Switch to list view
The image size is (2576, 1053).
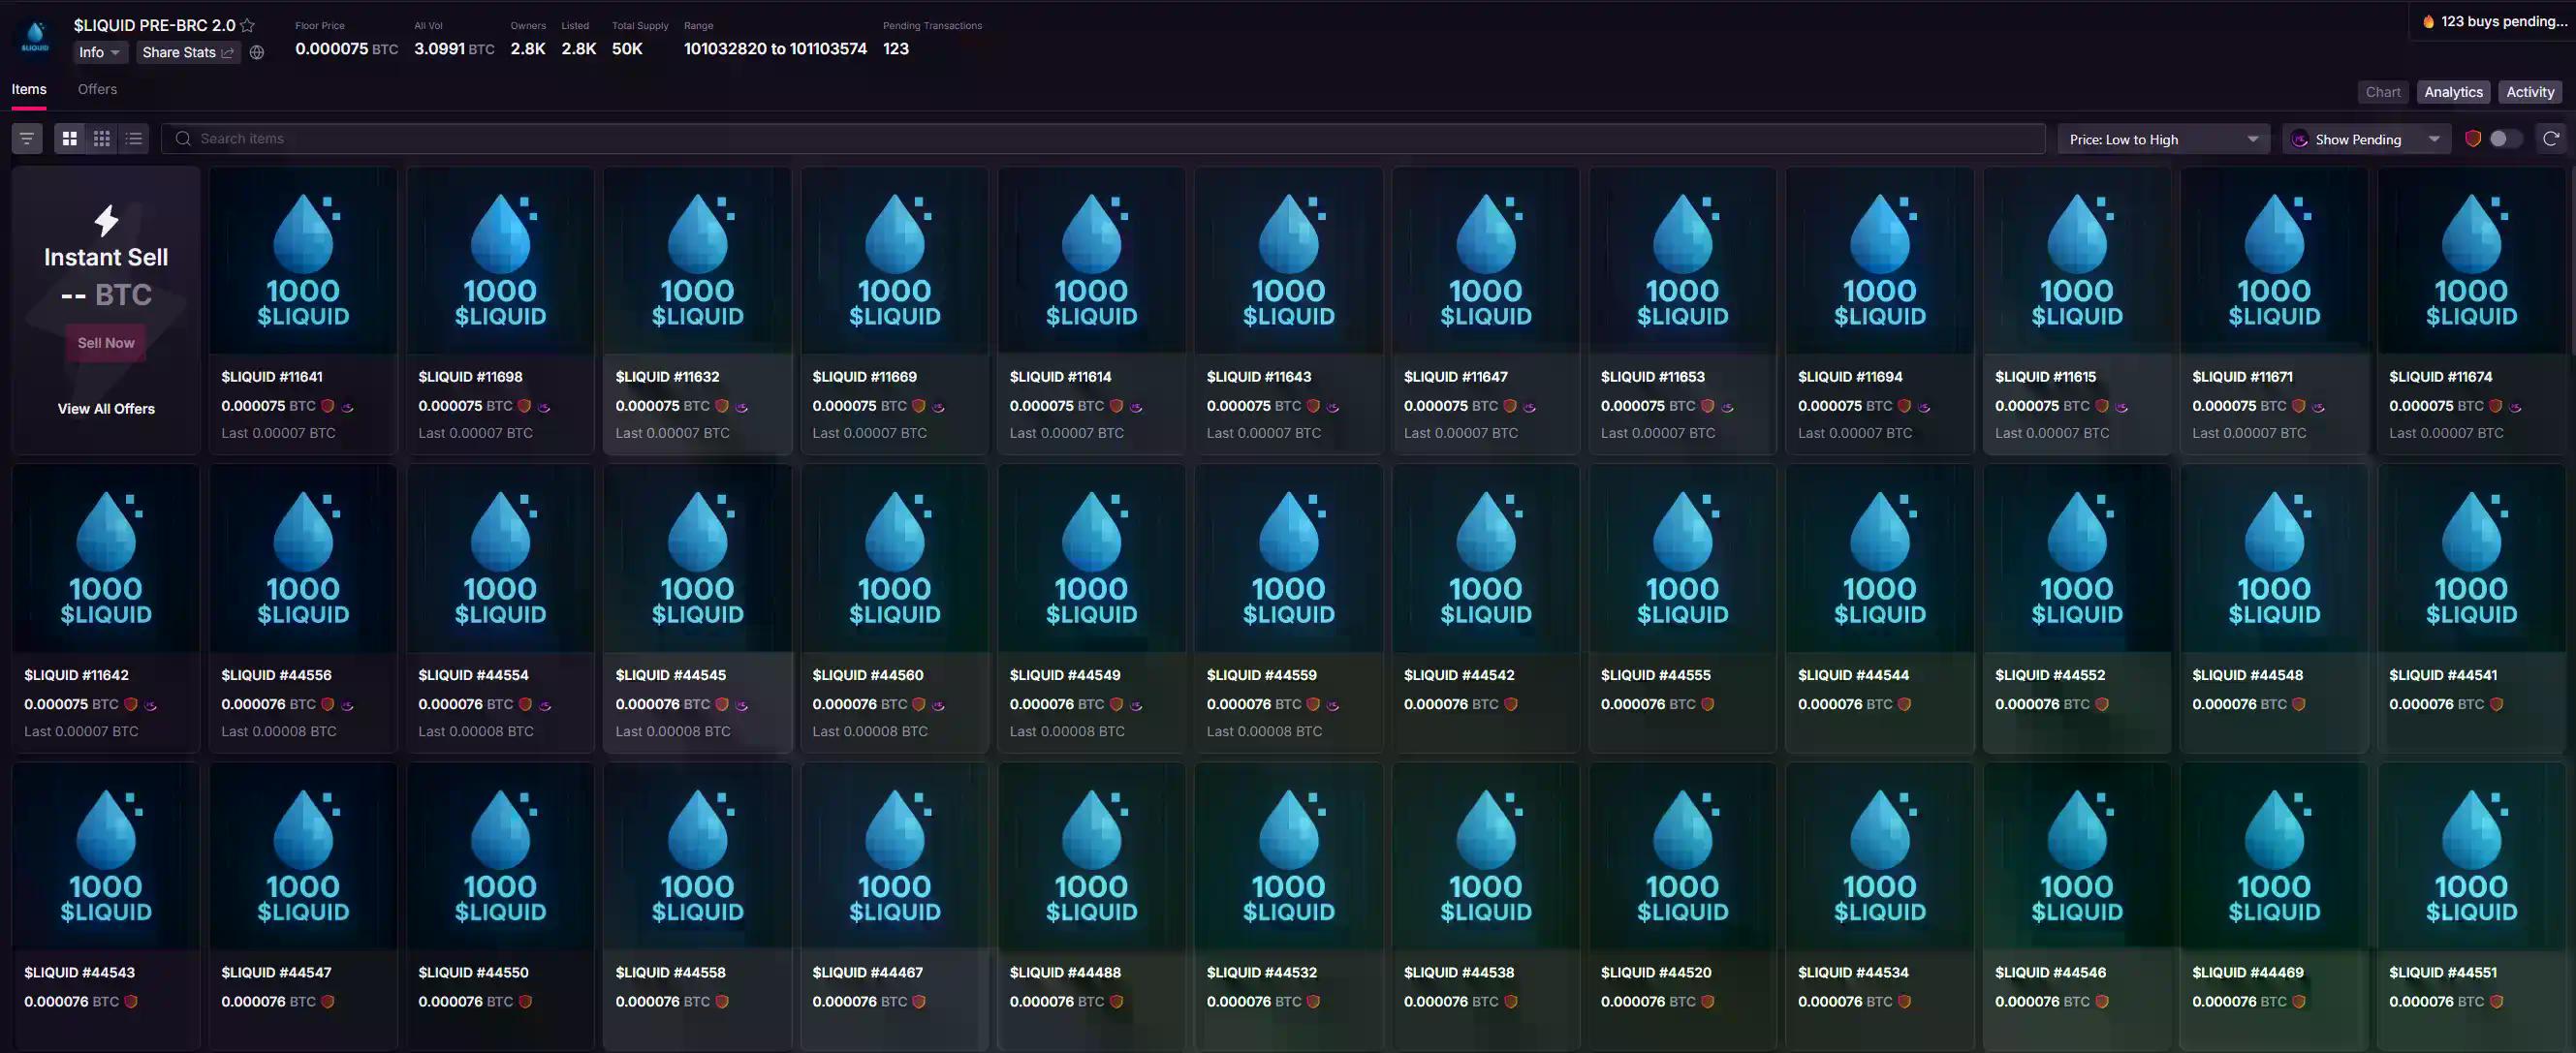[134, 138]
